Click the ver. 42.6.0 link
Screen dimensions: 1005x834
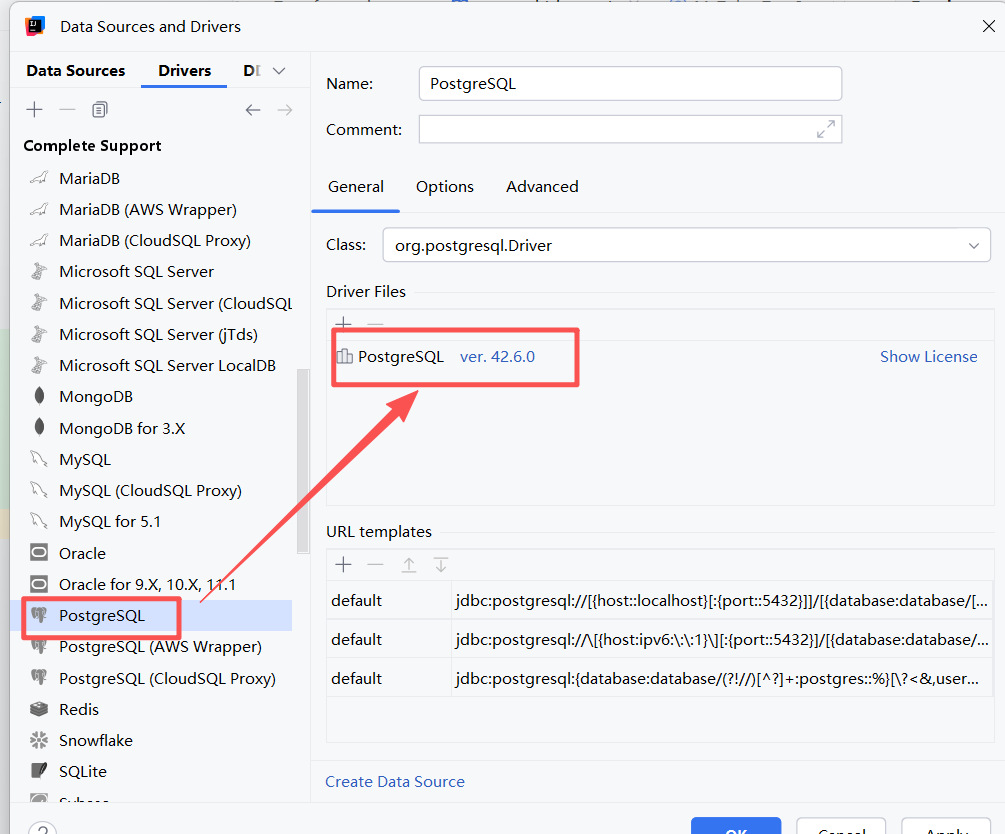click(497, 356)
